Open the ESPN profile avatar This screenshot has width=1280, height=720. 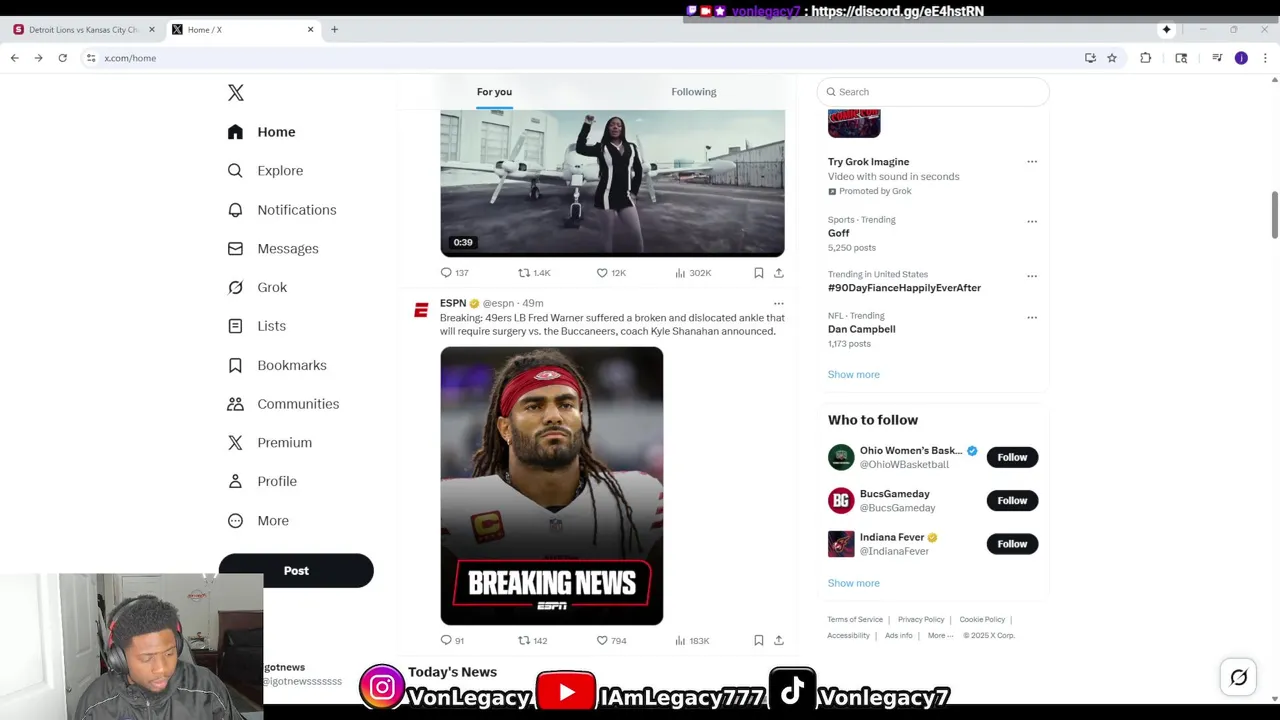[421, 311]
